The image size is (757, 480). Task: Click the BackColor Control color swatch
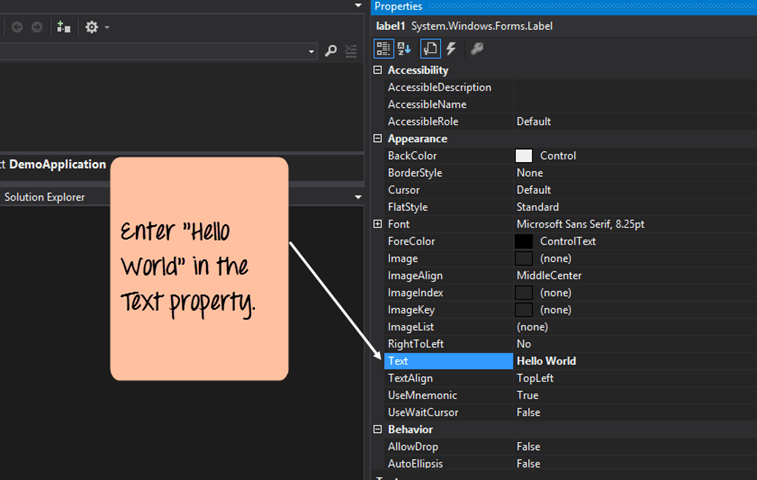pos(524,156)
